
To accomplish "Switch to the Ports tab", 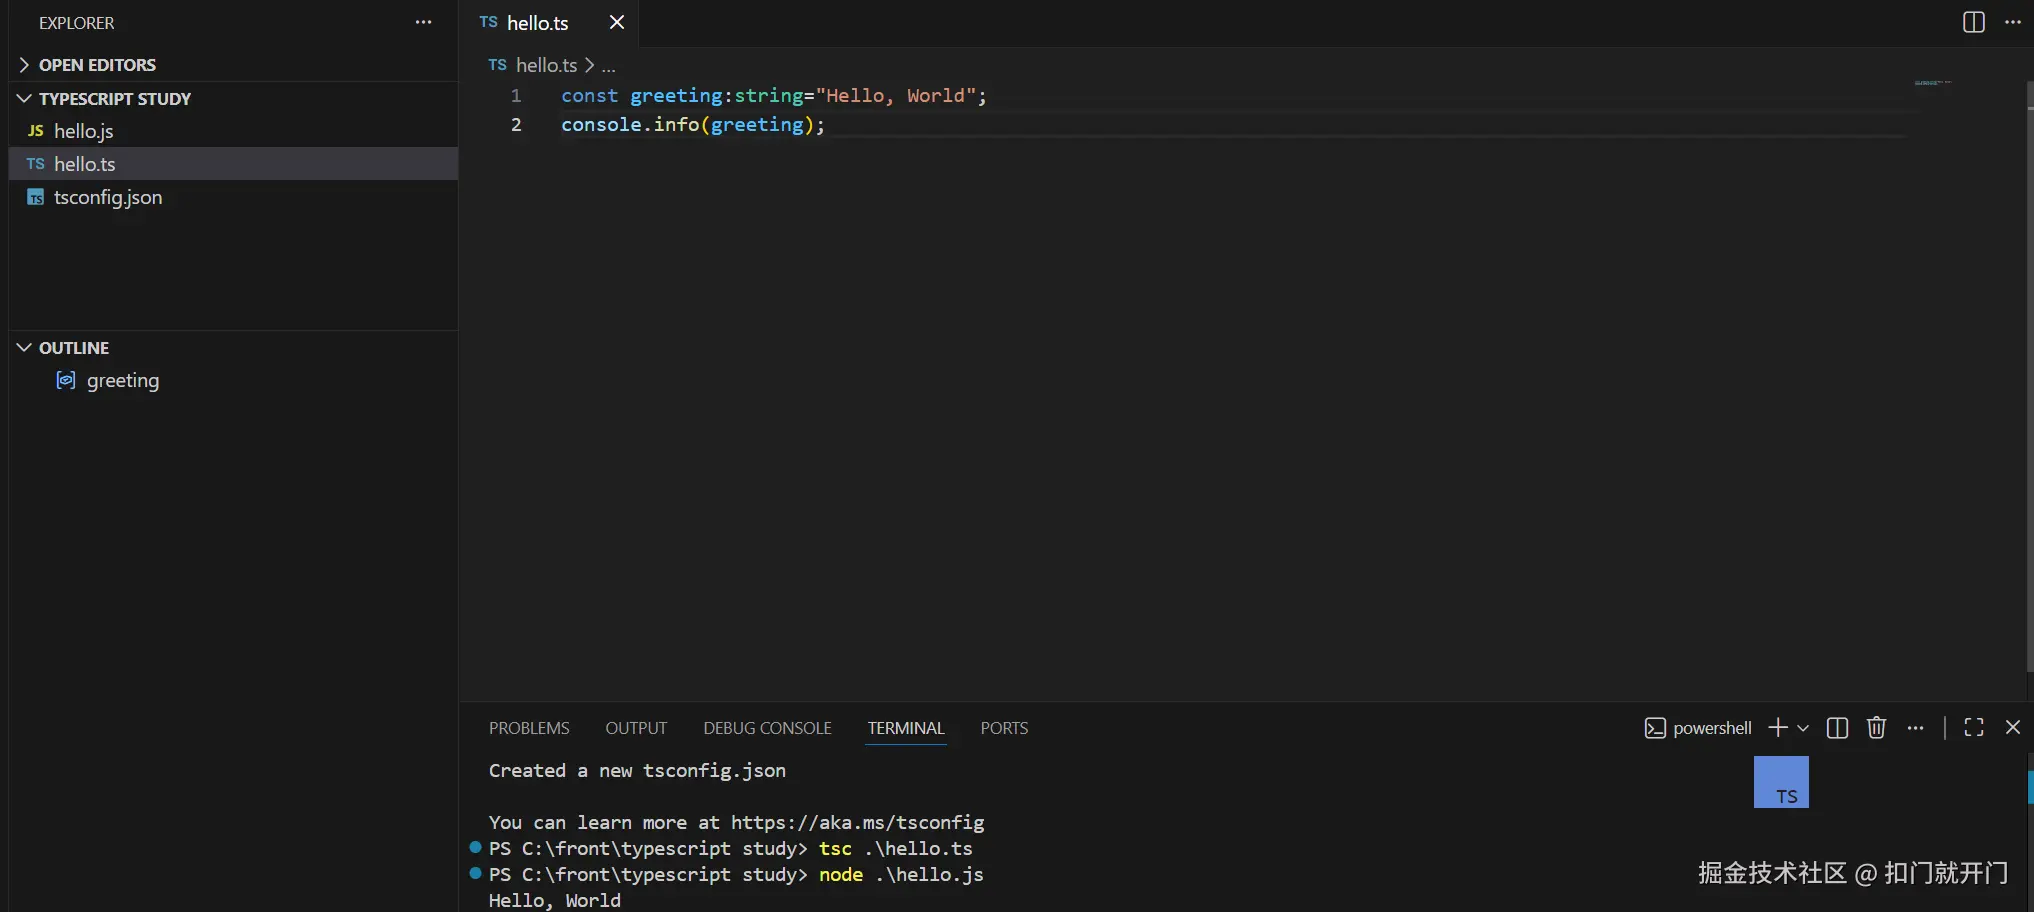I will (x=1004, y=728).
